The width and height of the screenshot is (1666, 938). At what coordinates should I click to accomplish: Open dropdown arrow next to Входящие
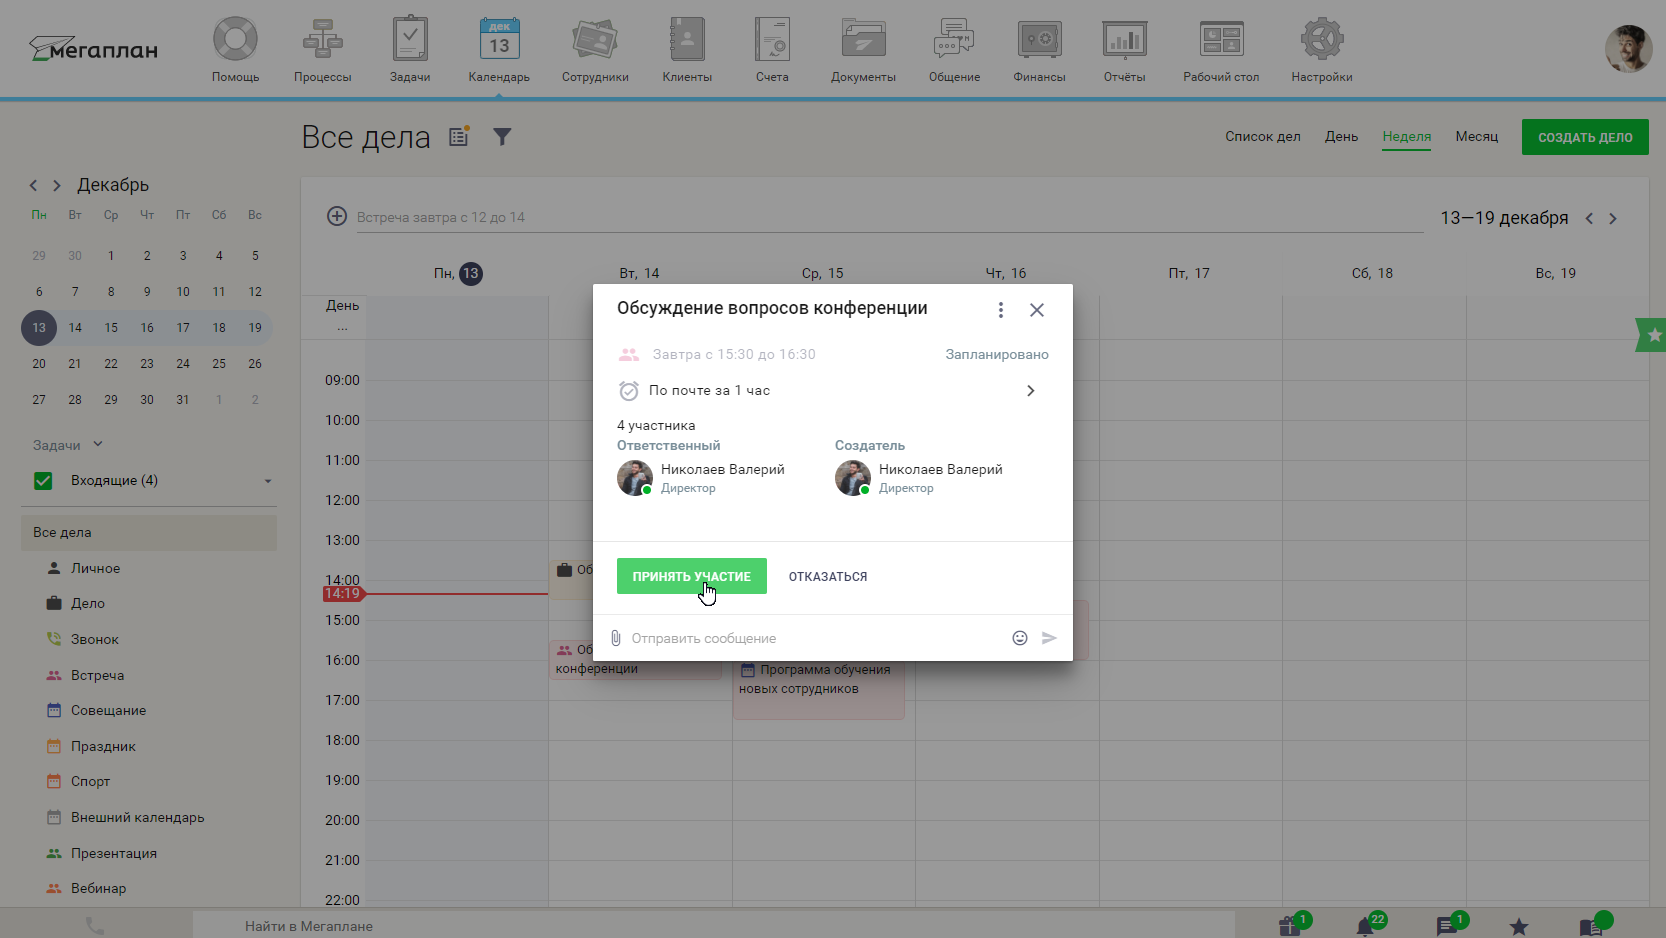268,482
